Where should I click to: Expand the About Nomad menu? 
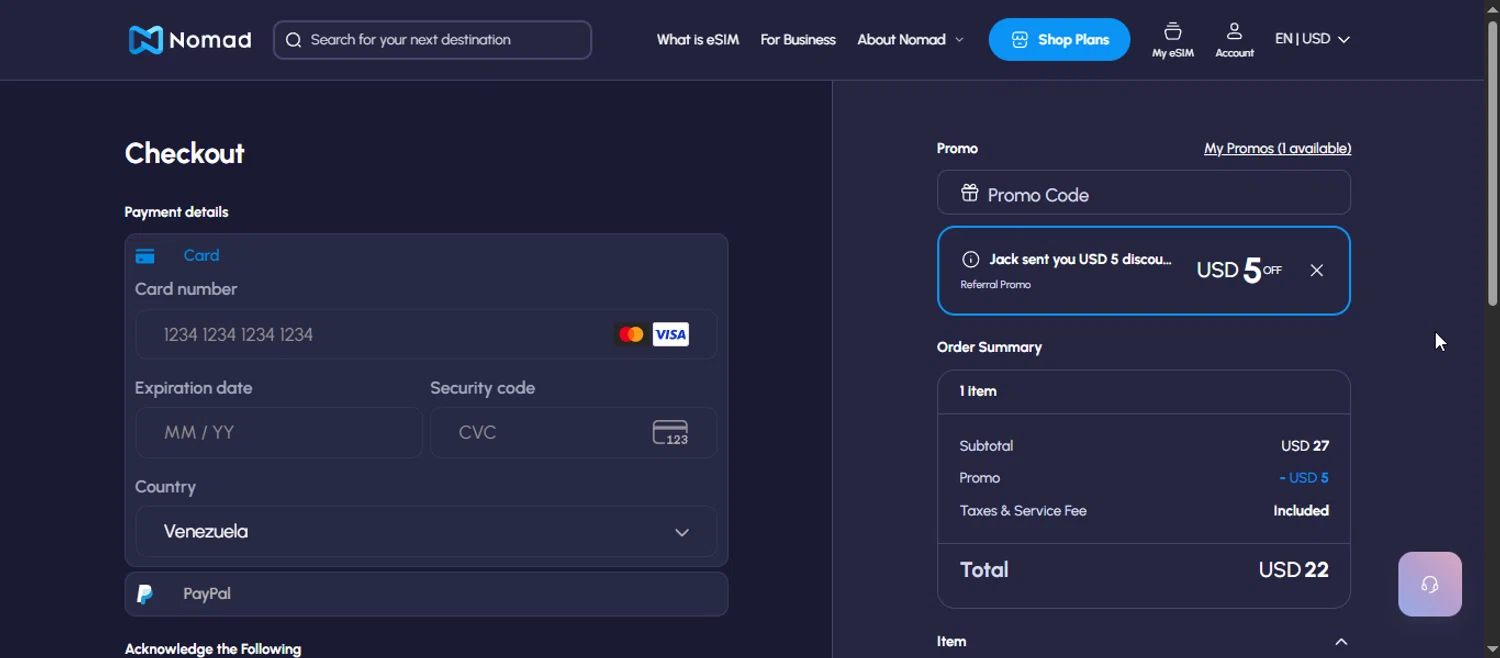pyautogui.click(x=909, y=40)
